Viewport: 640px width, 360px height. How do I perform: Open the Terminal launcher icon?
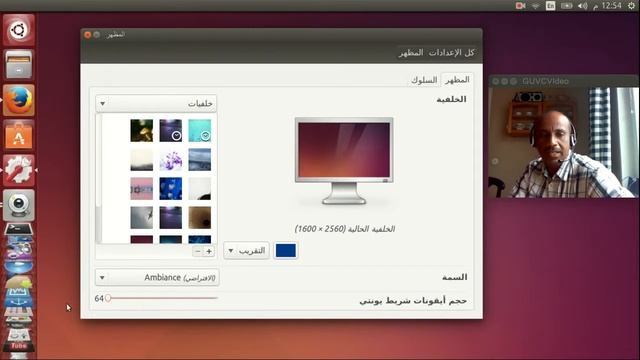coord(19,229)
